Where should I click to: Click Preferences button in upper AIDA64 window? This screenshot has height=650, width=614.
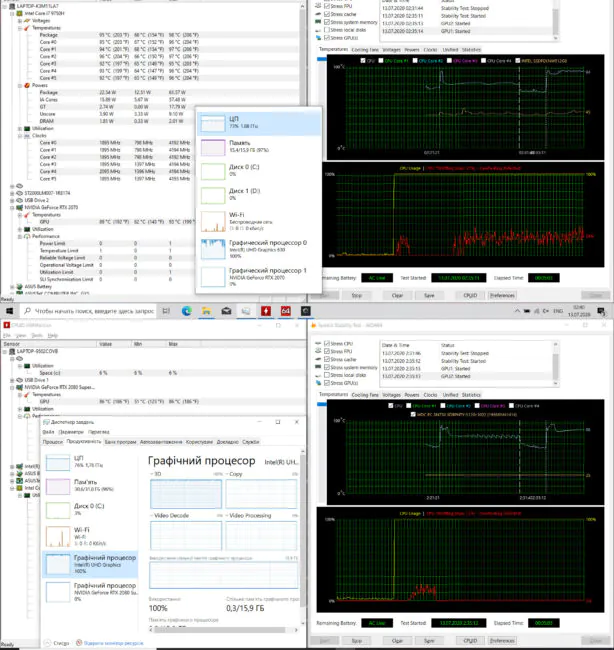tap(502, 296)
